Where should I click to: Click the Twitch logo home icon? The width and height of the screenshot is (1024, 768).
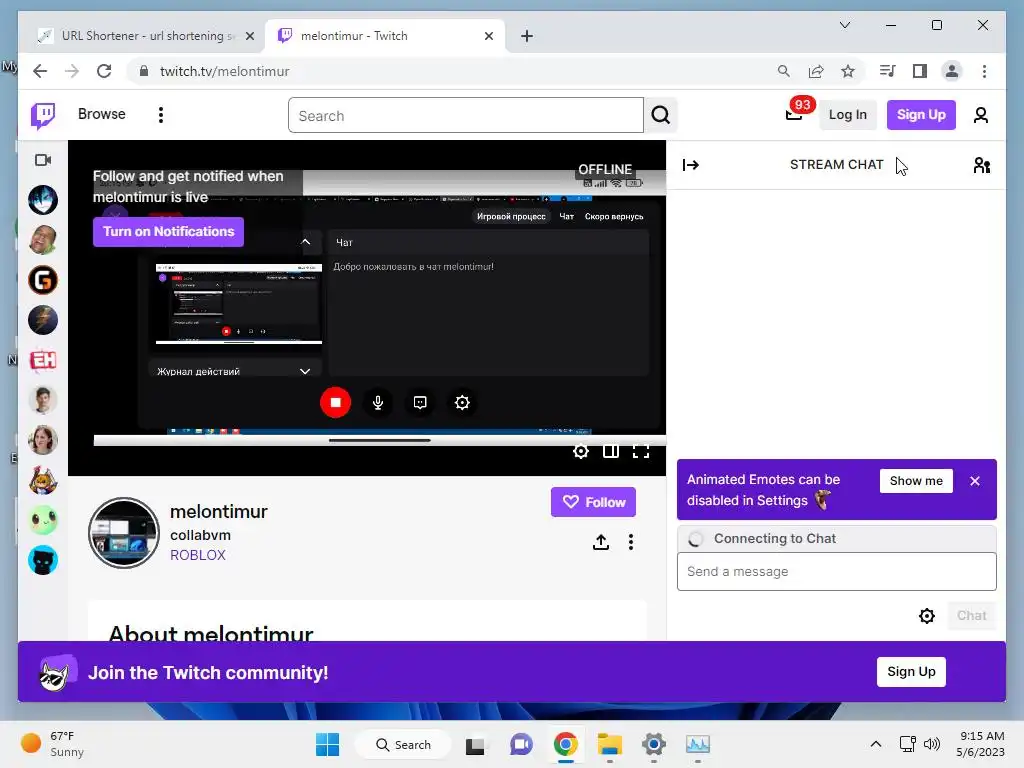[43, 116]
